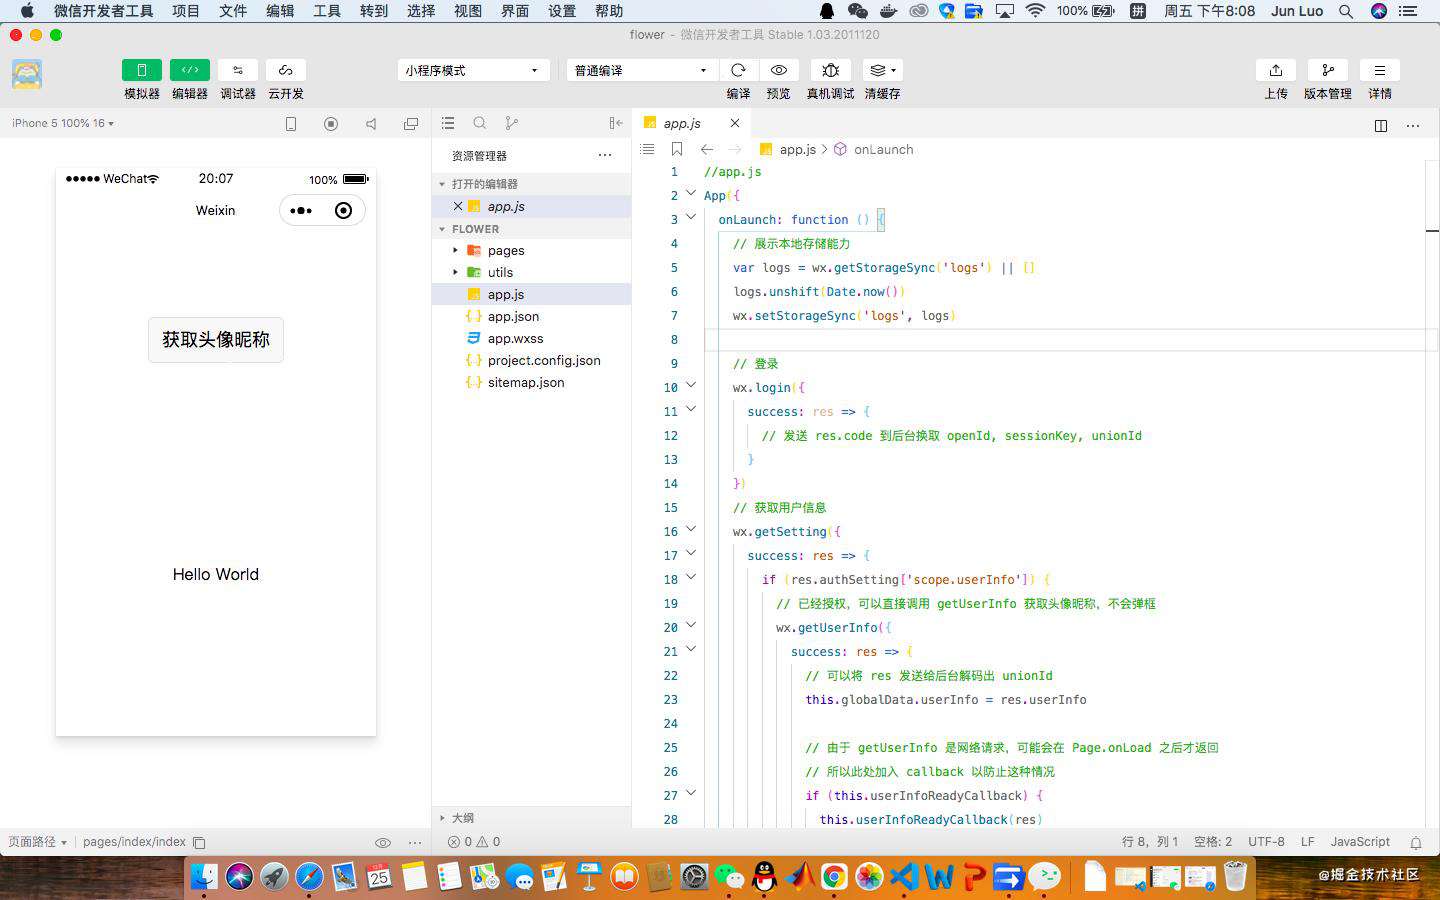
Task: Collapse the sidebar panel icon
Action: coord(616,123)
